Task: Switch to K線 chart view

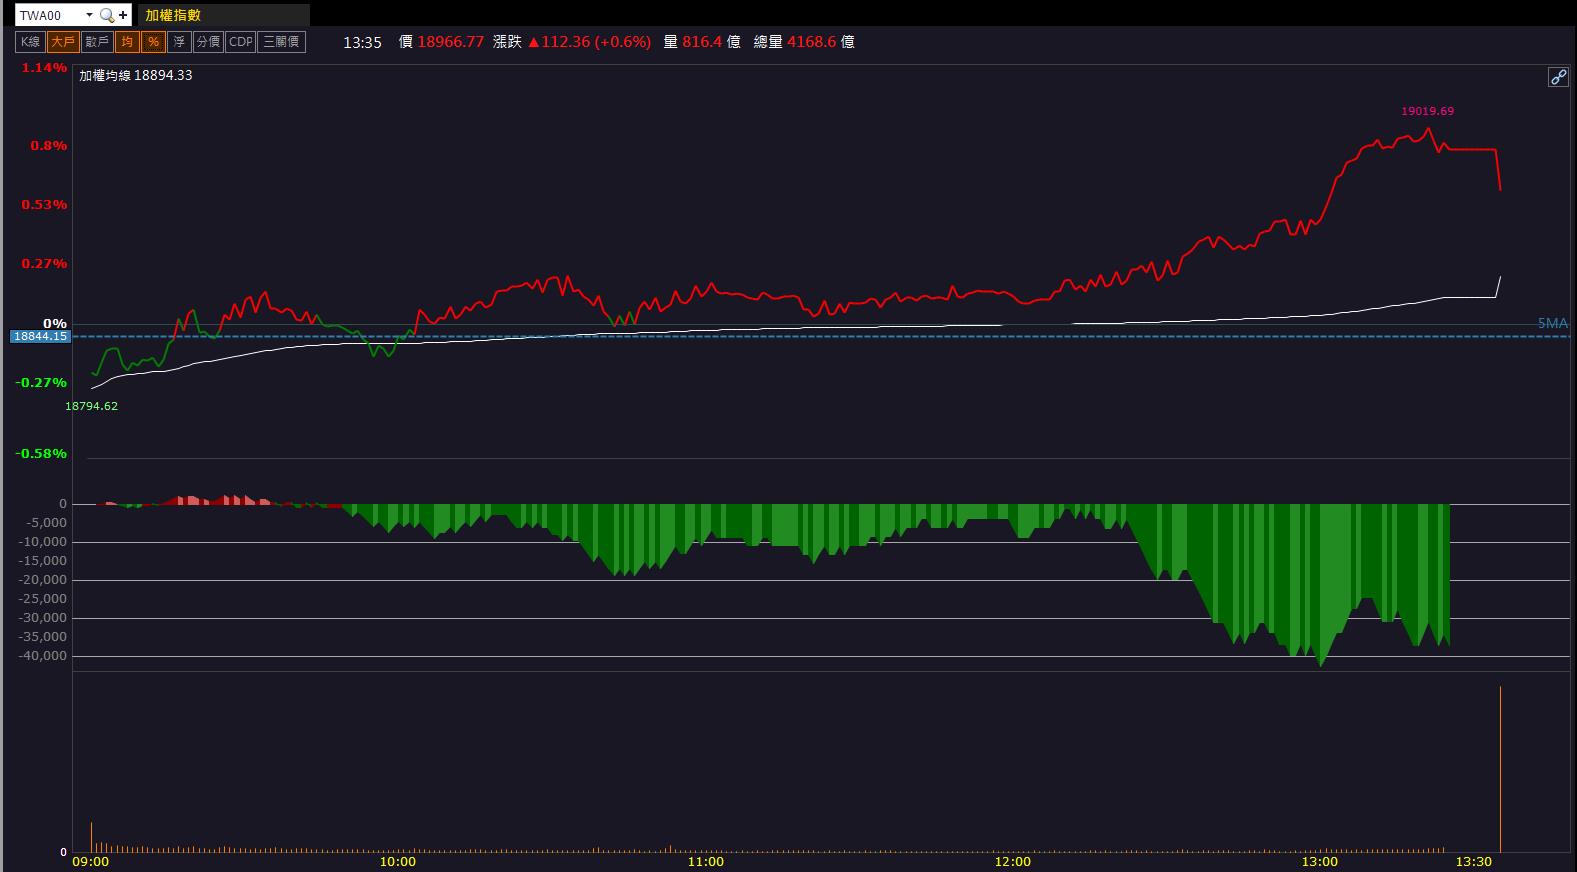Action: [30, 42]
